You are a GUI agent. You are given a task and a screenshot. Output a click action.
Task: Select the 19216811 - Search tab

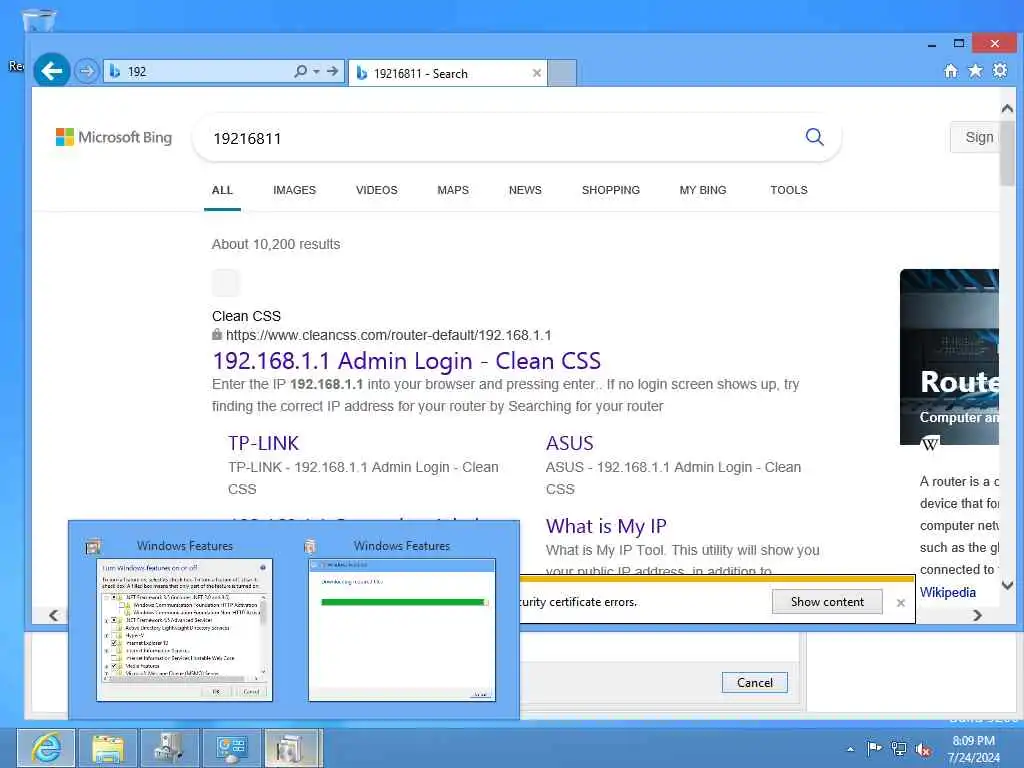click(x=447, y=74)
